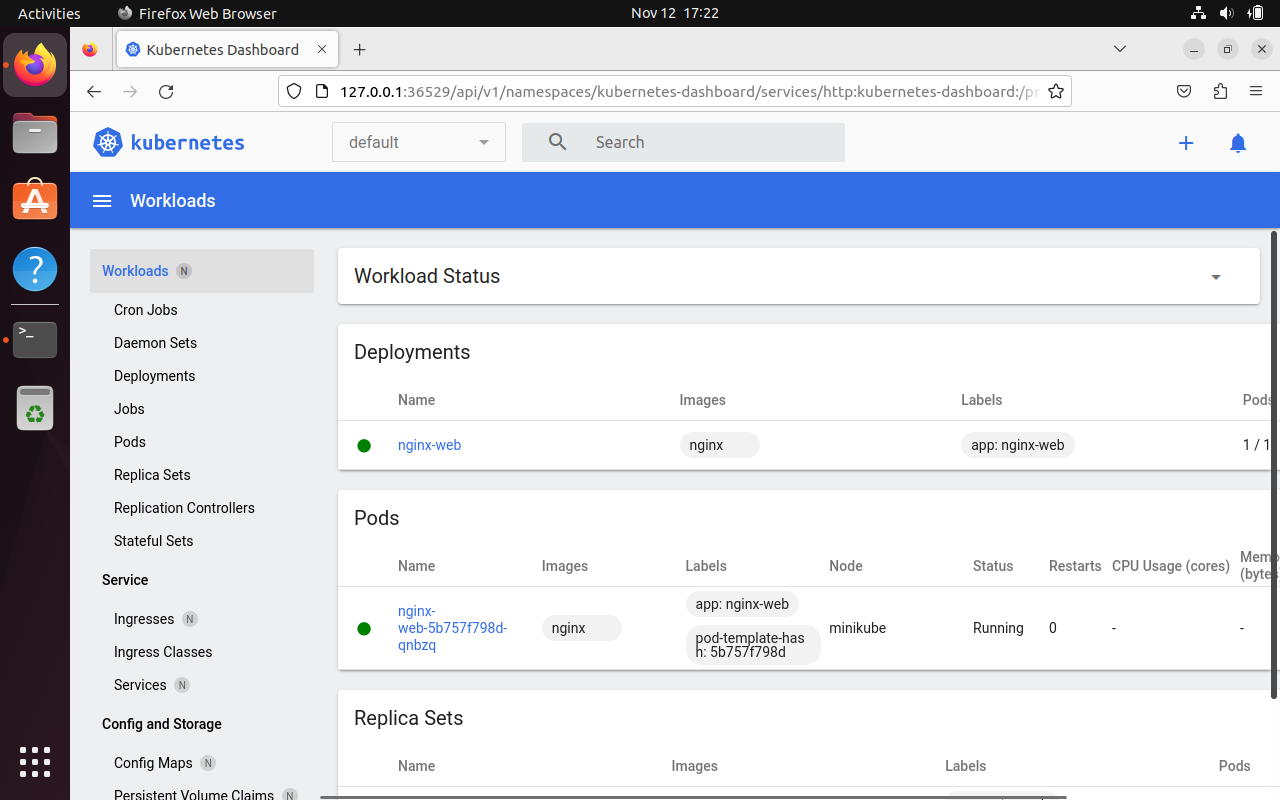Open Services in the sidebar

point(140,685)
